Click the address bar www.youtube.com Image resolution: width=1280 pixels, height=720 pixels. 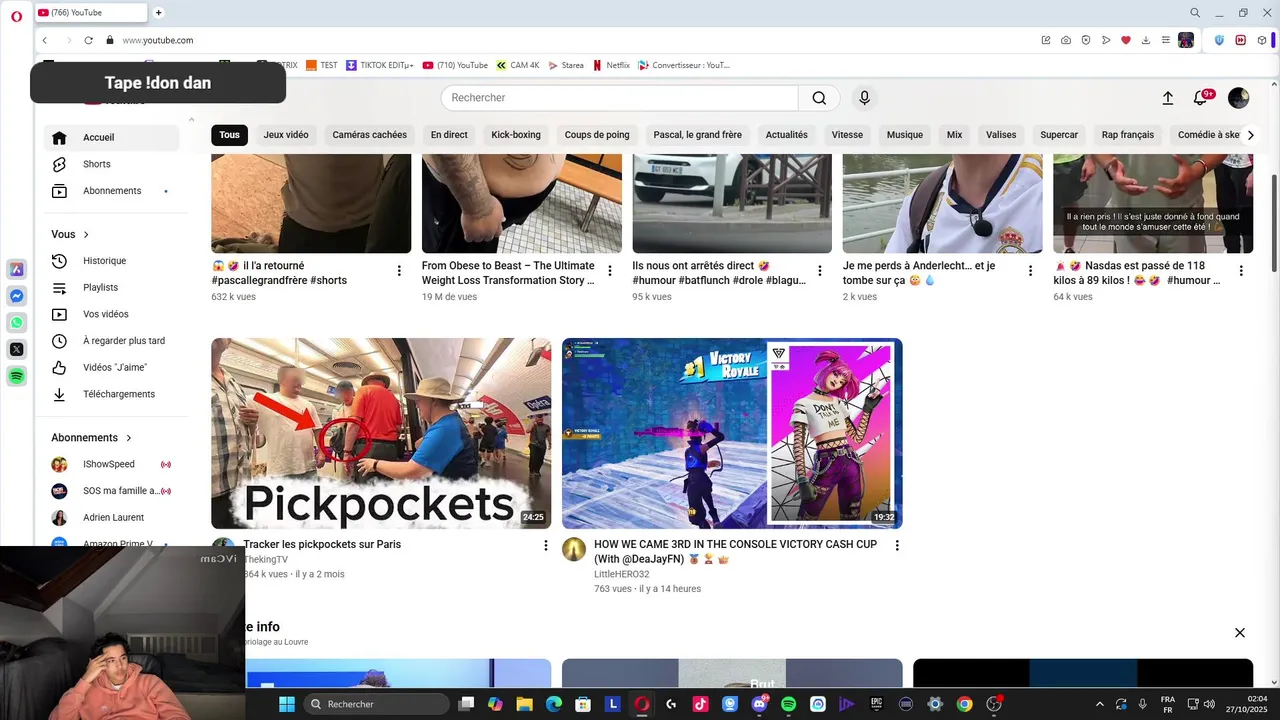[158, 40]
